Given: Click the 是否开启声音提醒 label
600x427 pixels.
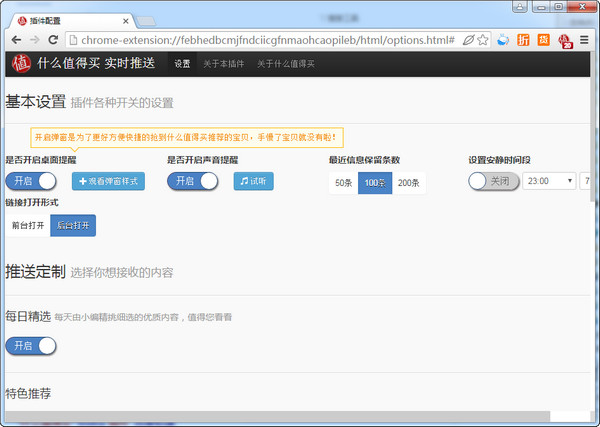Looking at the screenshot, I should (x=203, y=160).
